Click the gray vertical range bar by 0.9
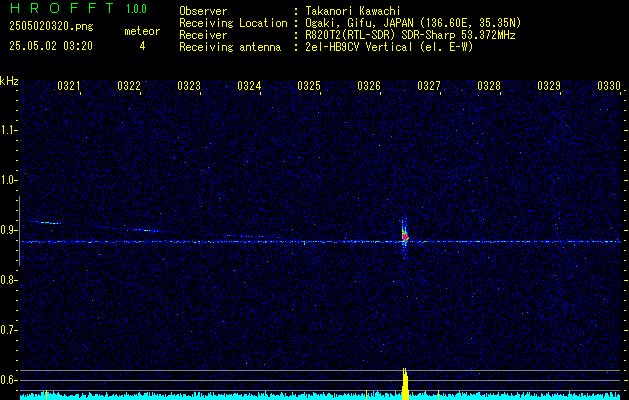The image size is (629, 400). click(19, 231)
